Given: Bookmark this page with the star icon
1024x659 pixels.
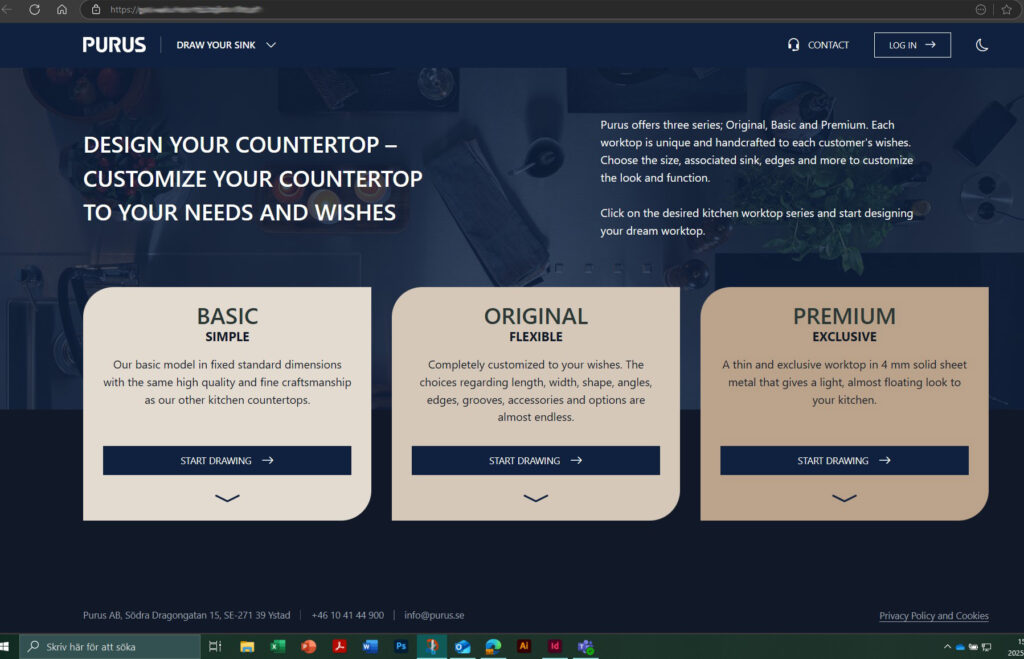Looking at the screenshot, I should point(1007,9).
